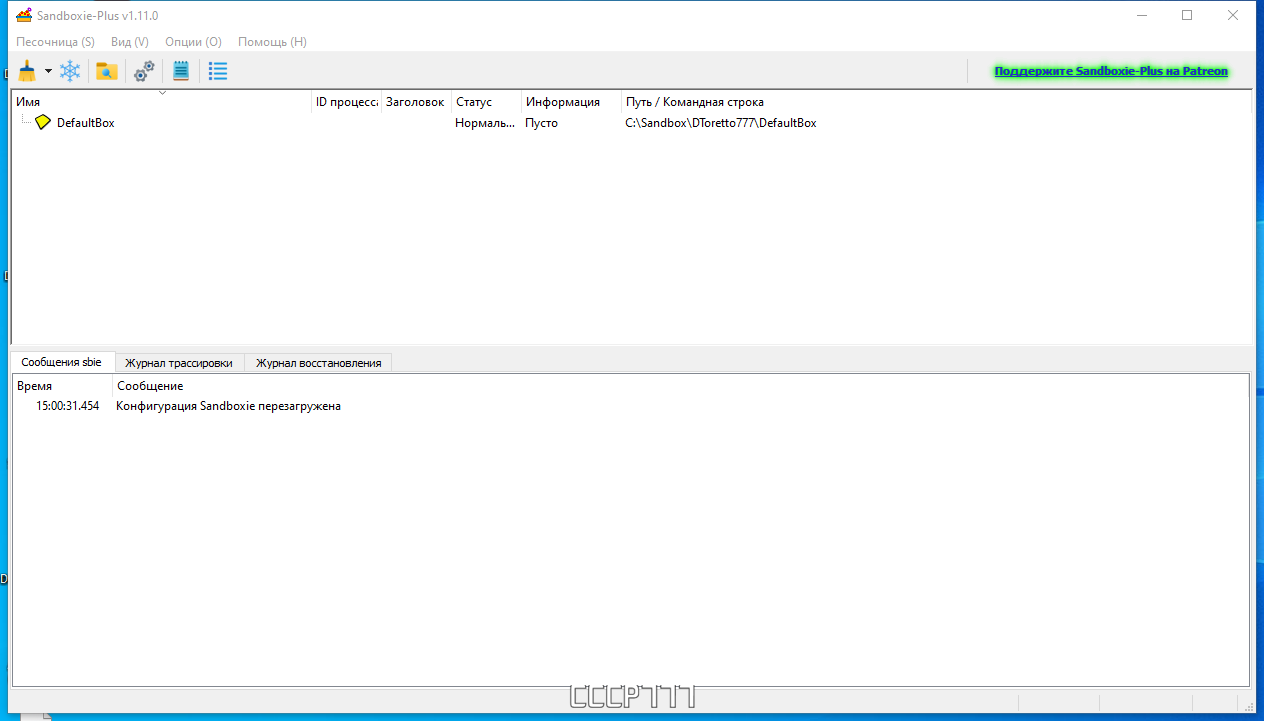
Task: Sort by the Статус column header
Action: 486,102
